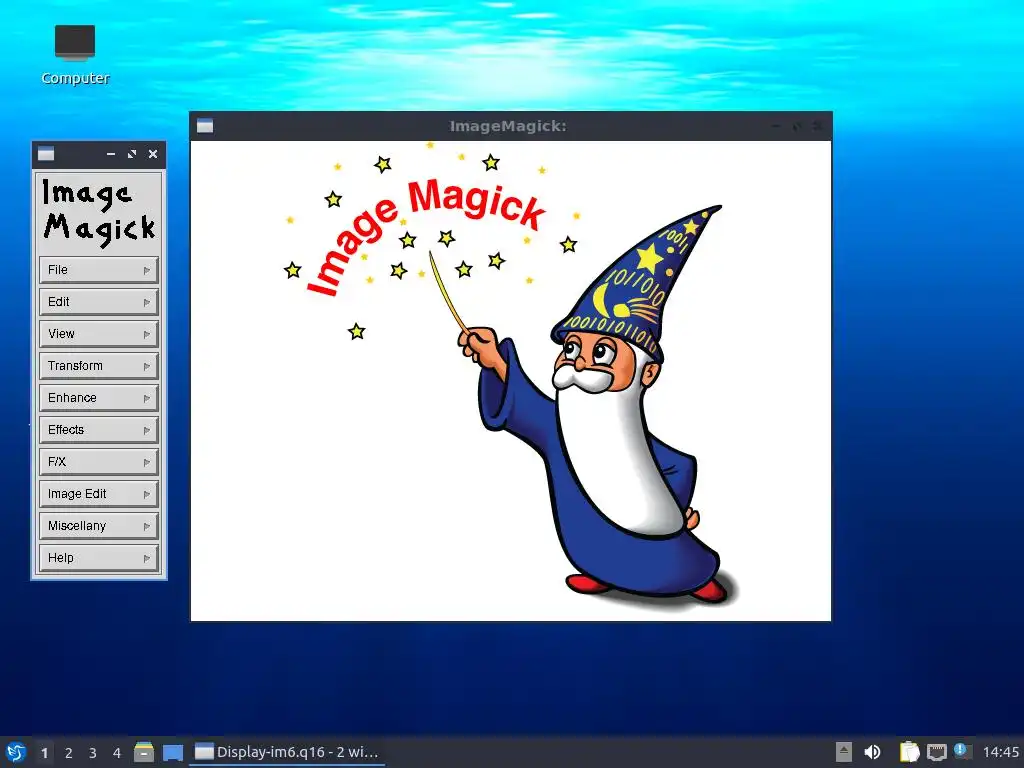Screen dimensions: 1024x768
Task: Click the 14:45 clock
Action: coord(1000,752)
